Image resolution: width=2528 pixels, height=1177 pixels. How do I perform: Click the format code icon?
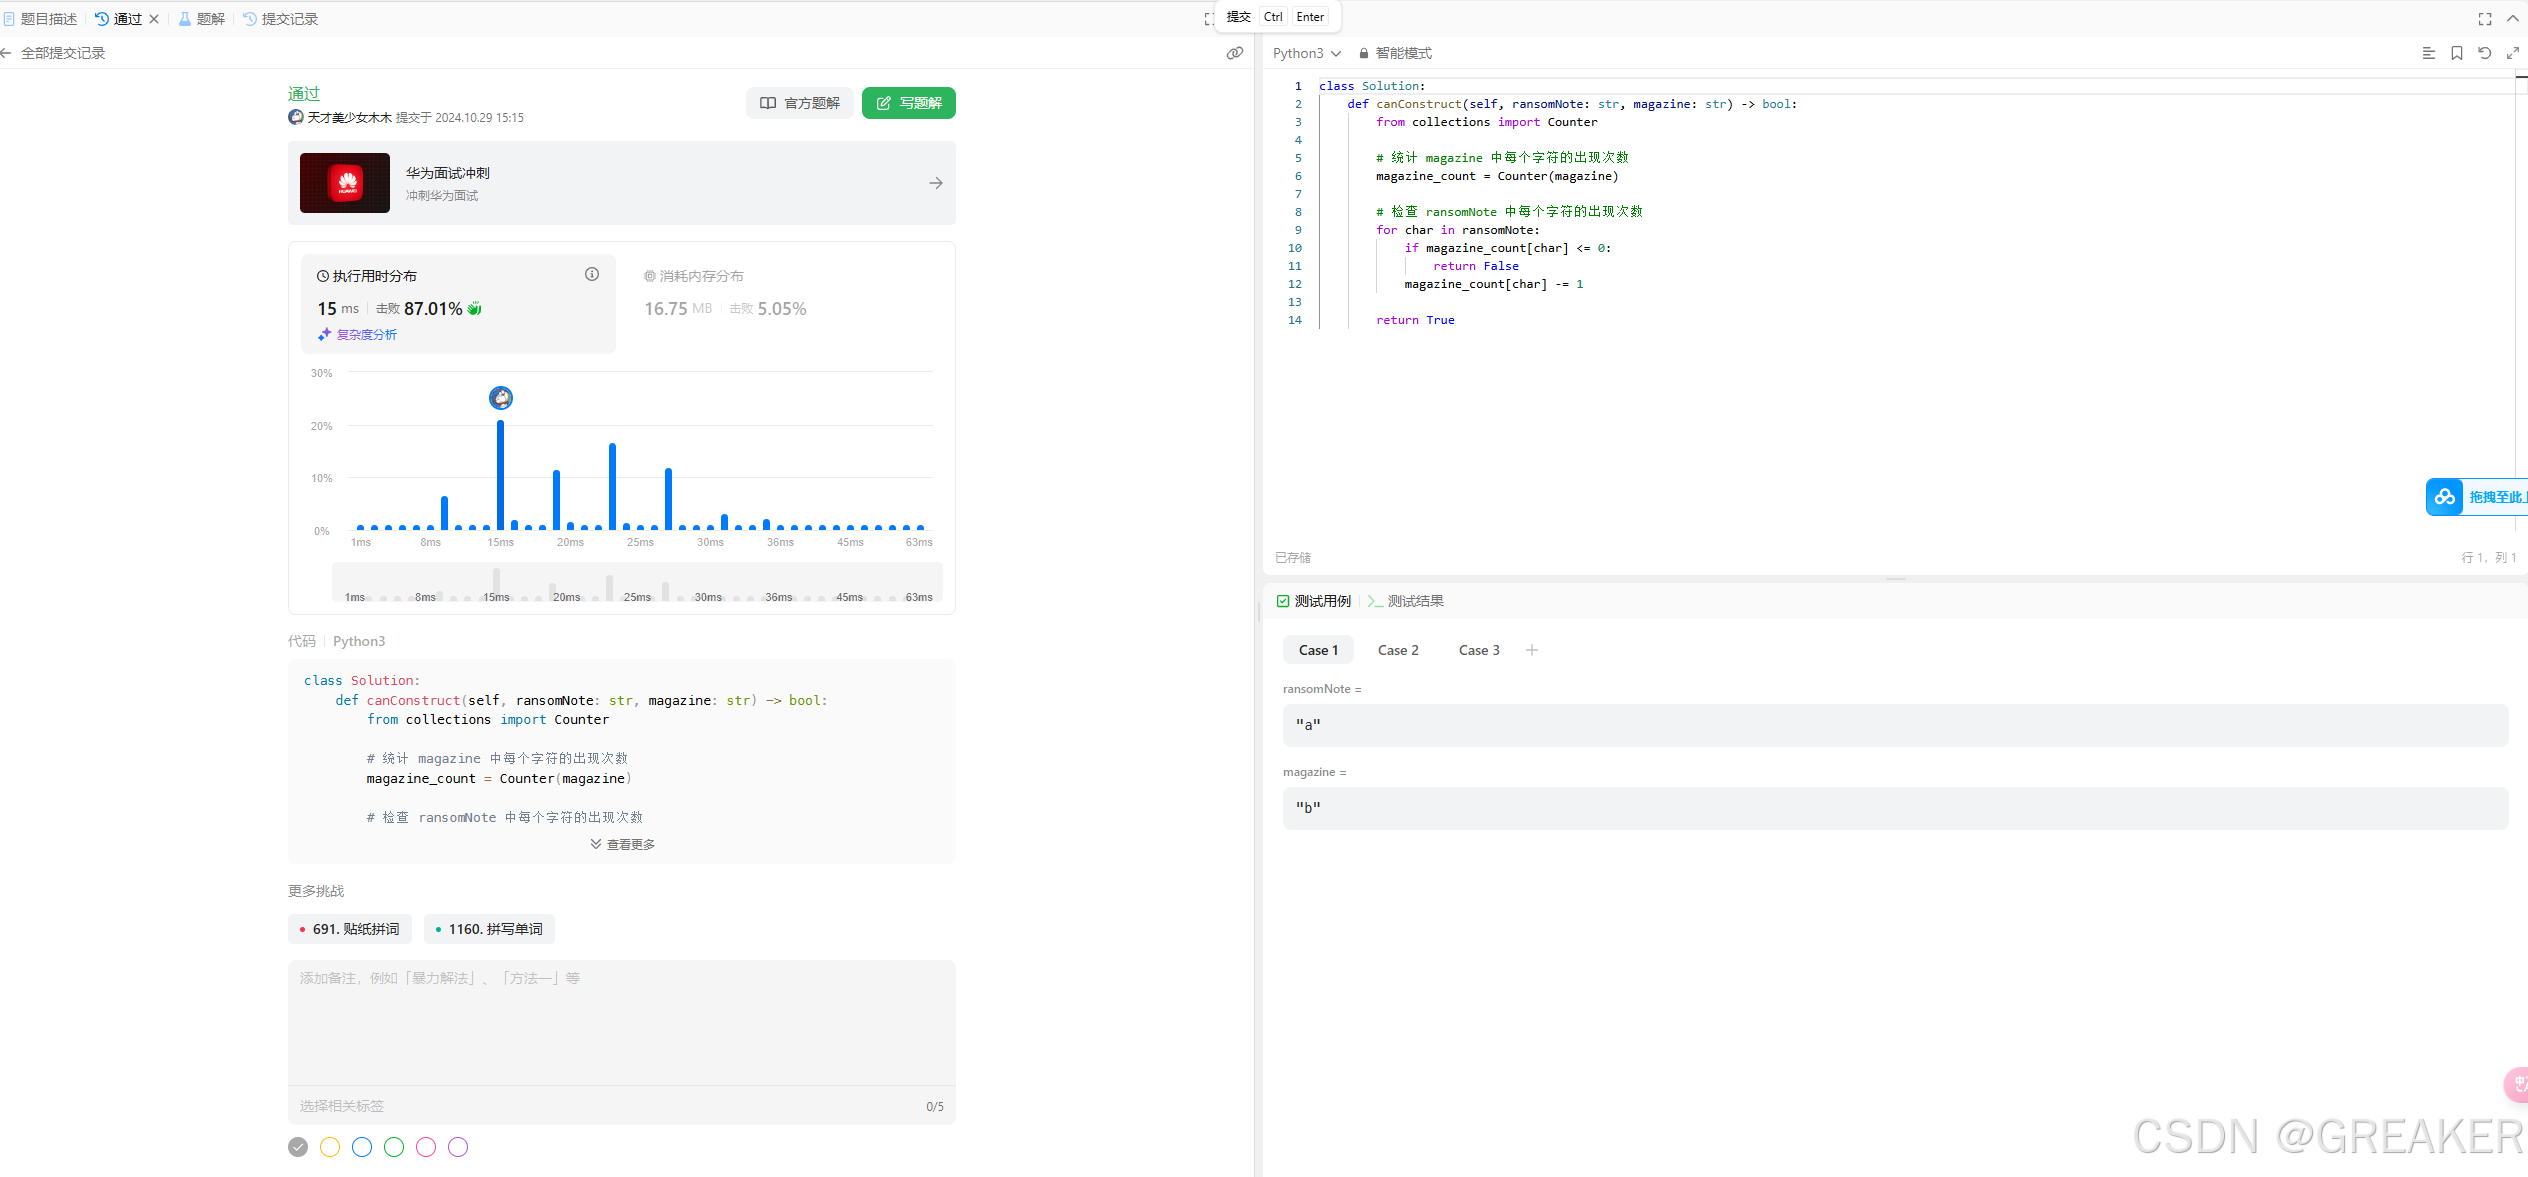(x=2428, y=53)
